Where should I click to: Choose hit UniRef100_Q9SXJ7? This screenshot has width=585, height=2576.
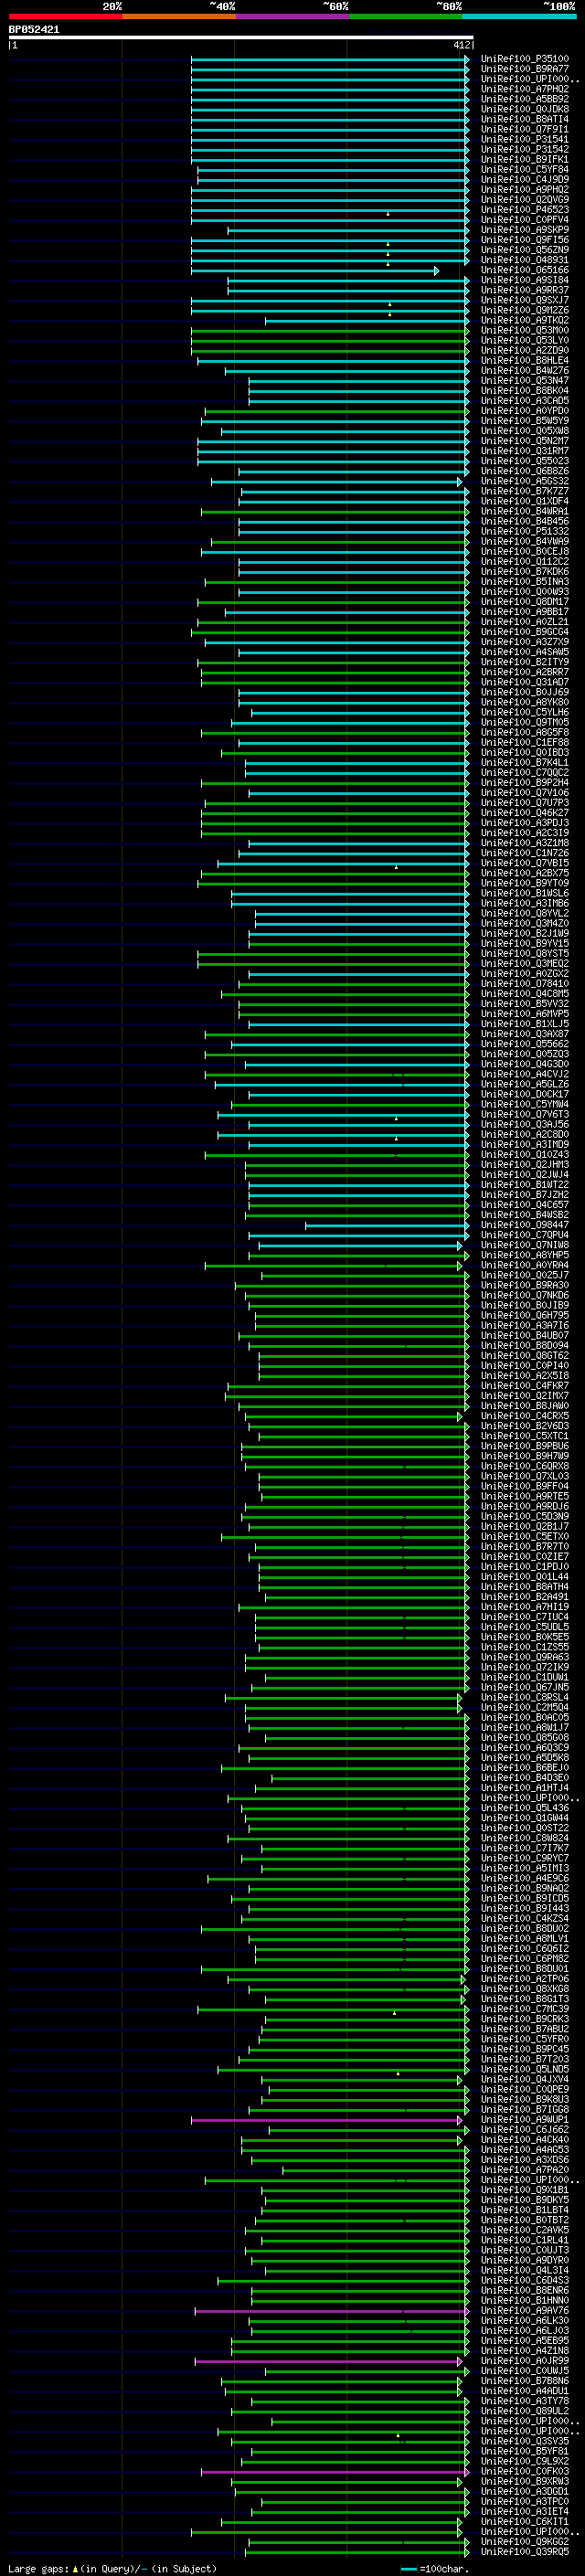coord(524,300)
